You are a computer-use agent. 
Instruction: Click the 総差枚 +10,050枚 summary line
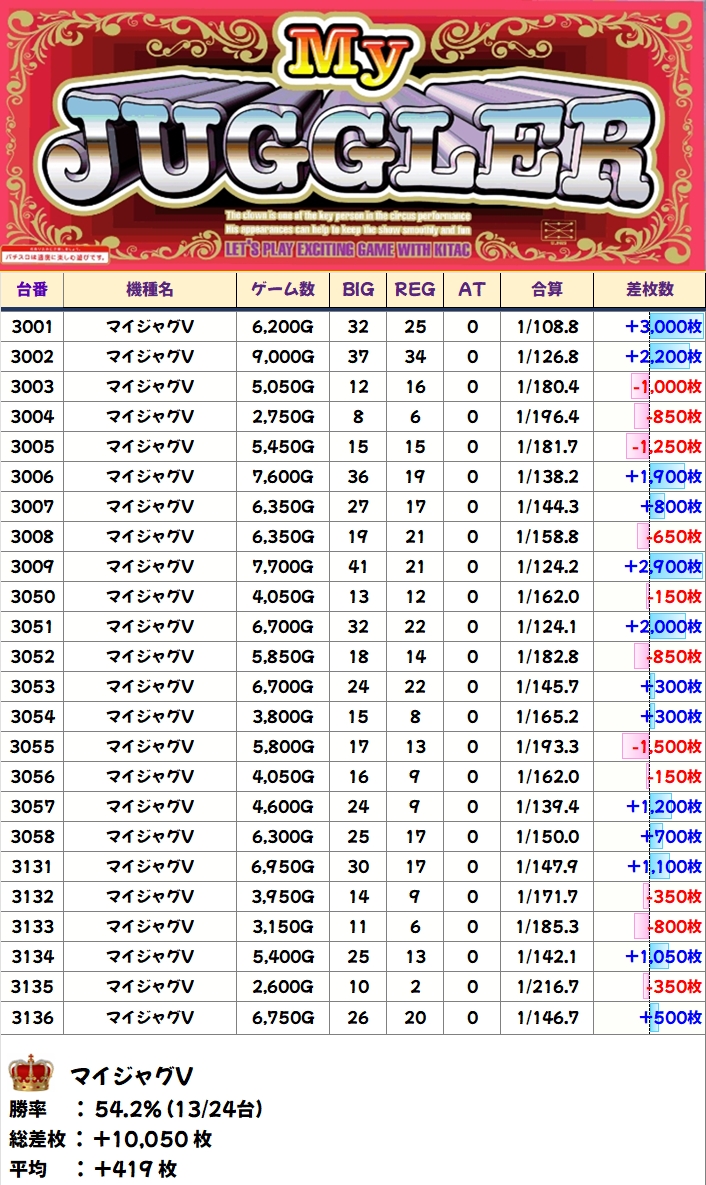point(110,1139)
